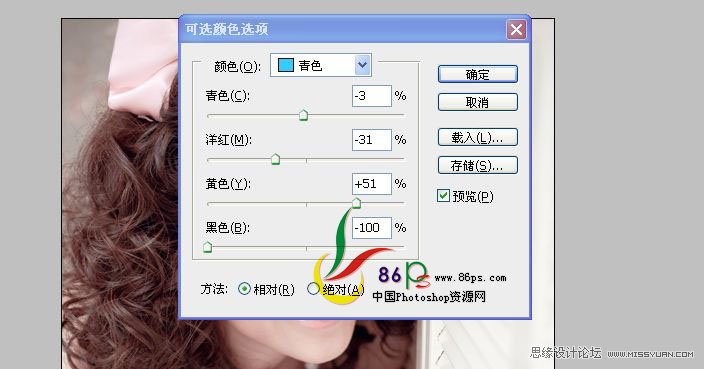This screenshot has height=369, width=704.
Task: Click the 黄色(Y): label
Action: click(228, 184)
